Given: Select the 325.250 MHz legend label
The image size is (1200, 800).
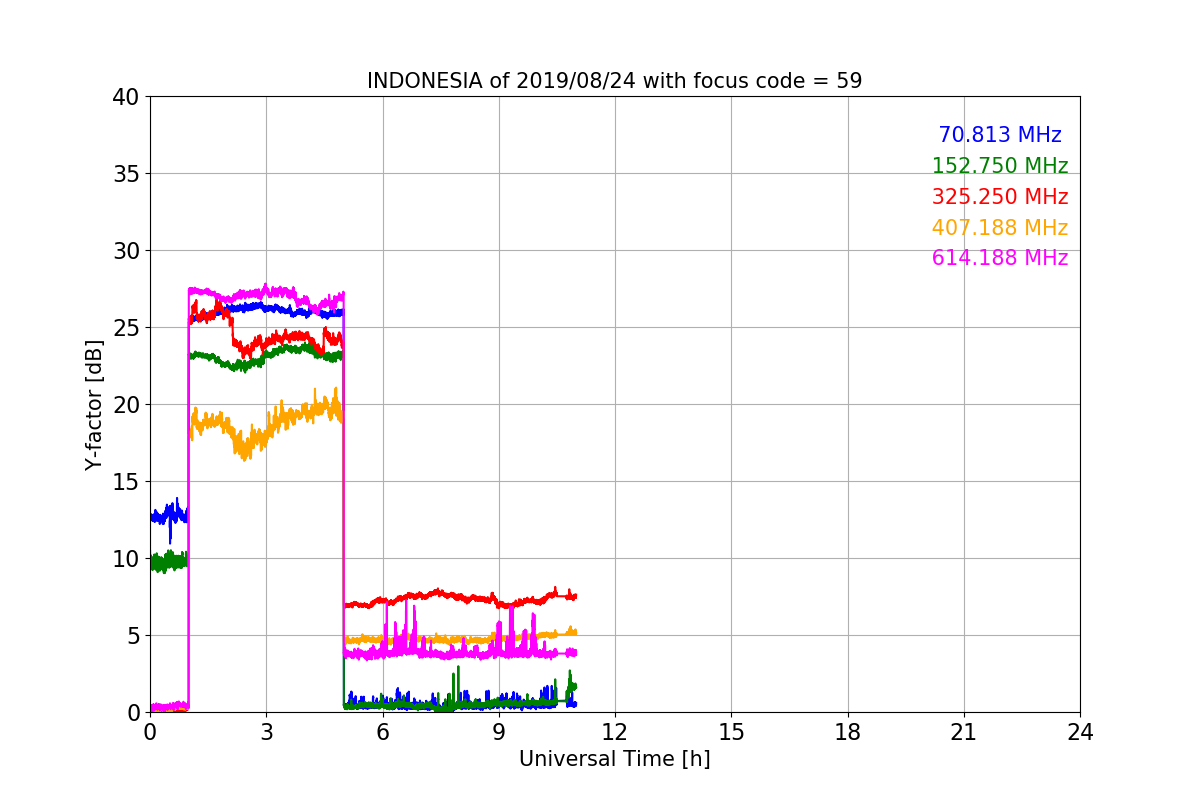Looking at the screenshot, I should [x=1000, y=197].
